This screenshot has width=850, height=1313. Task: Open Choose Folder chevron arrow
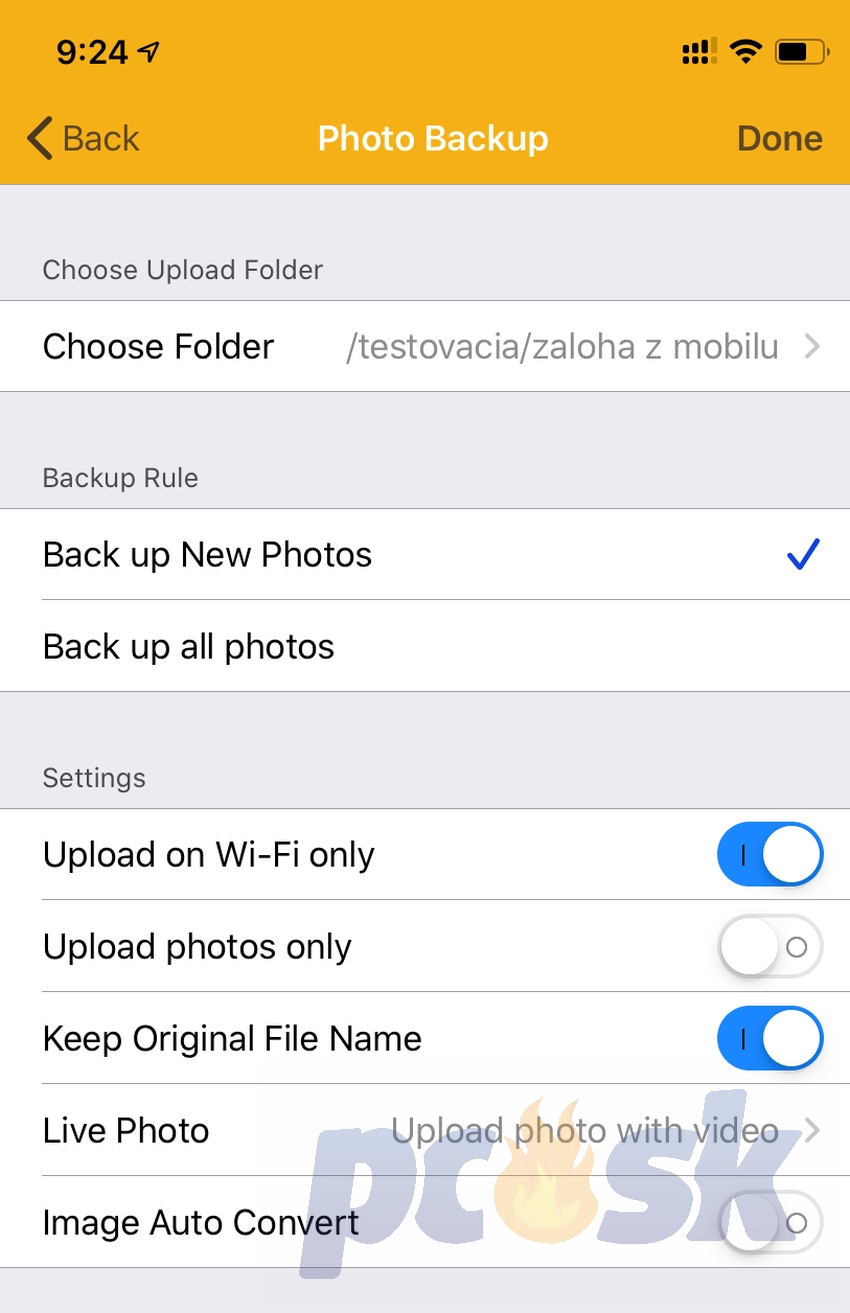(x=812, y=347)
